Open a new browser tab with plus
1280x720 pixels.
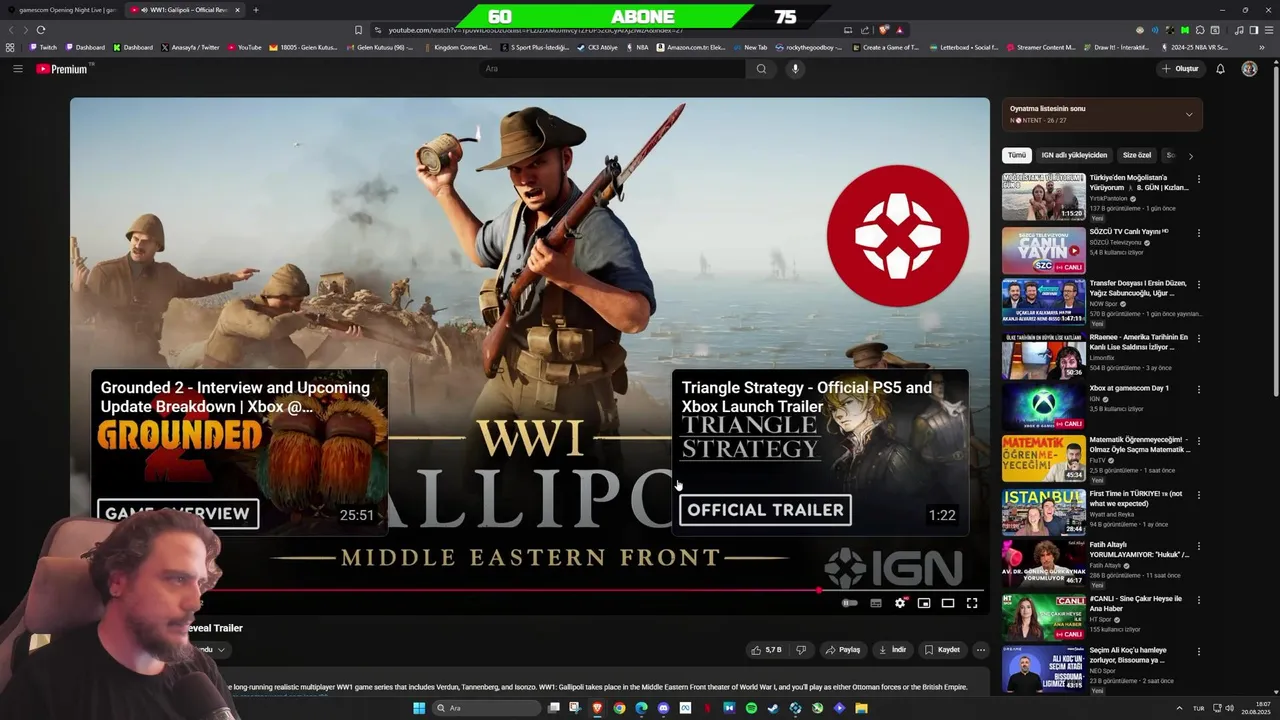256,10
